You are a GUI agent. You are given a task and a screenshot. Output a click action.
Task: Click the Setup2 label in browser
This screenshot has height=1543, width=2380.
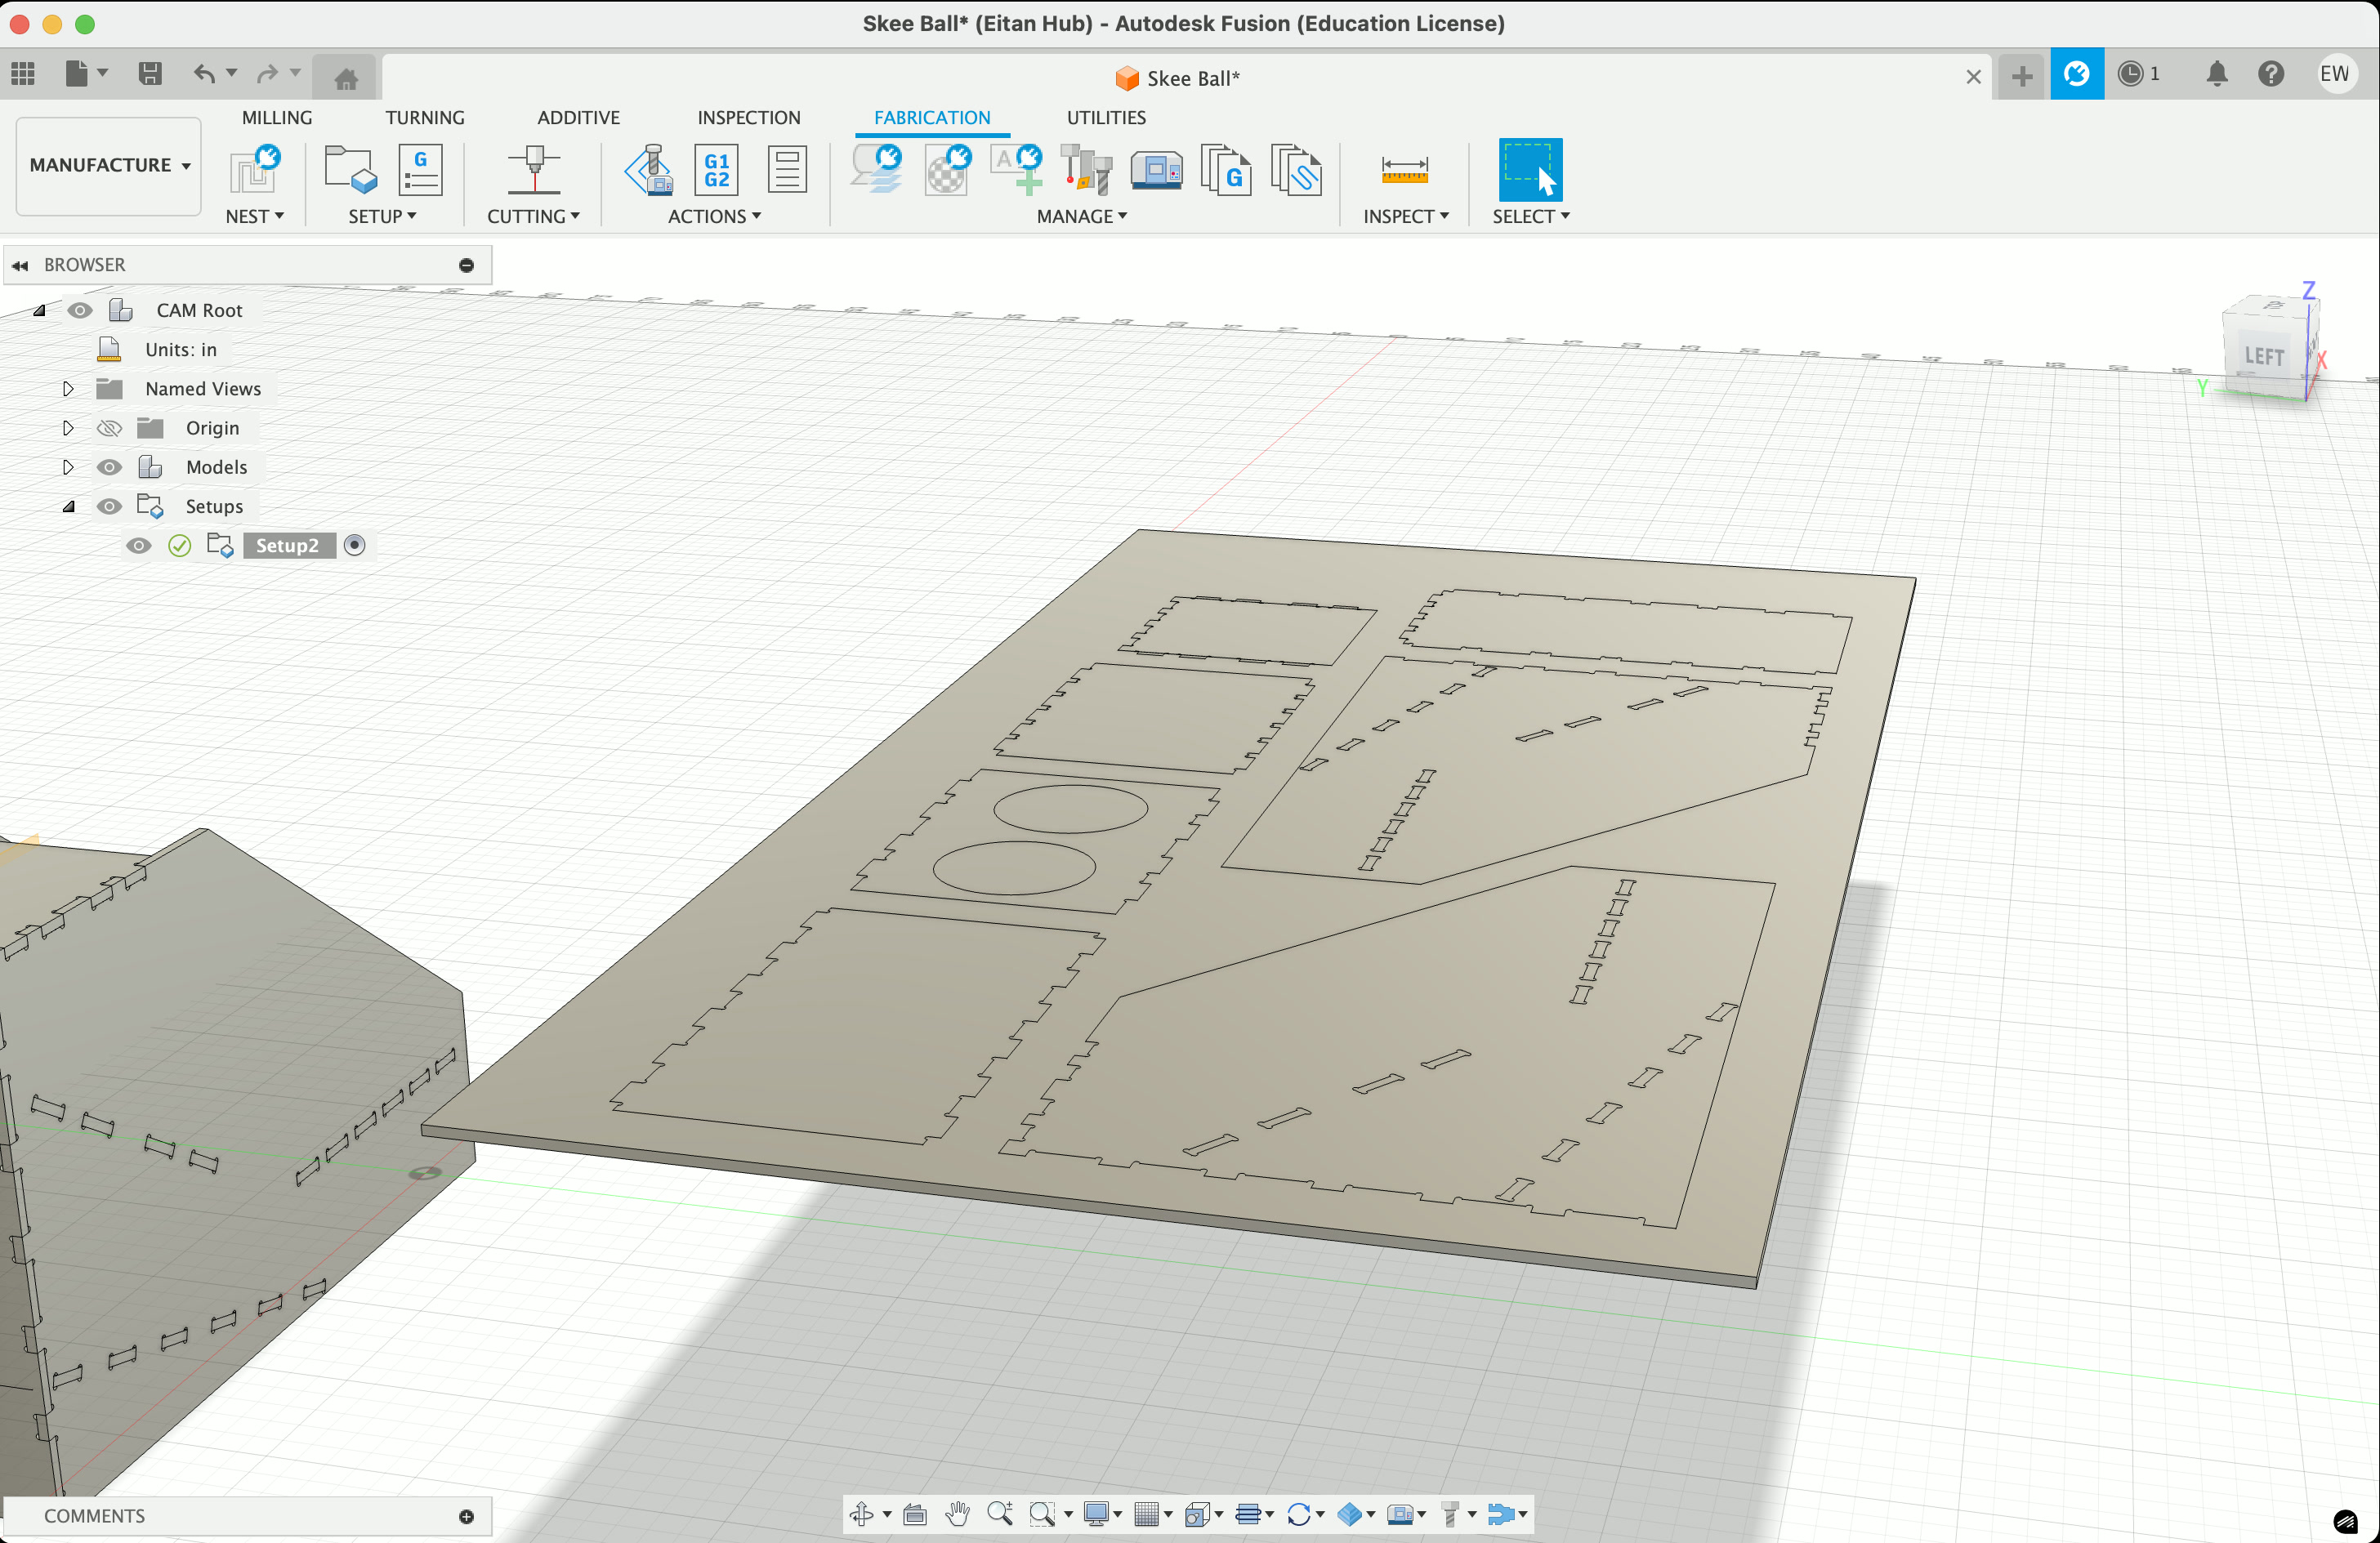point(287,546)
